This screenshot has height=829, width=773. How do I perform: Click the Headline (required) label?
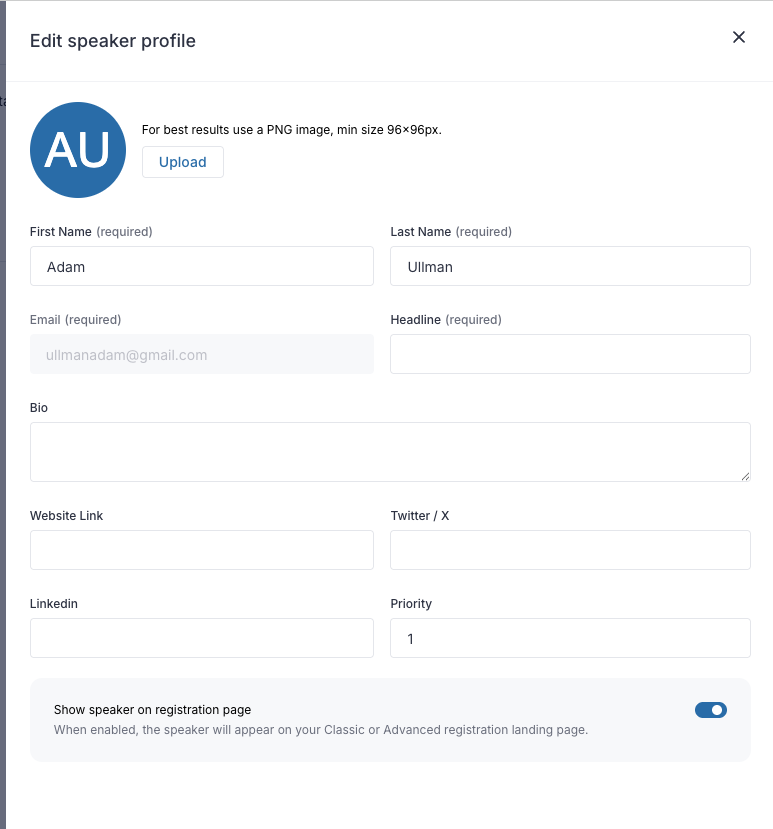445,320
